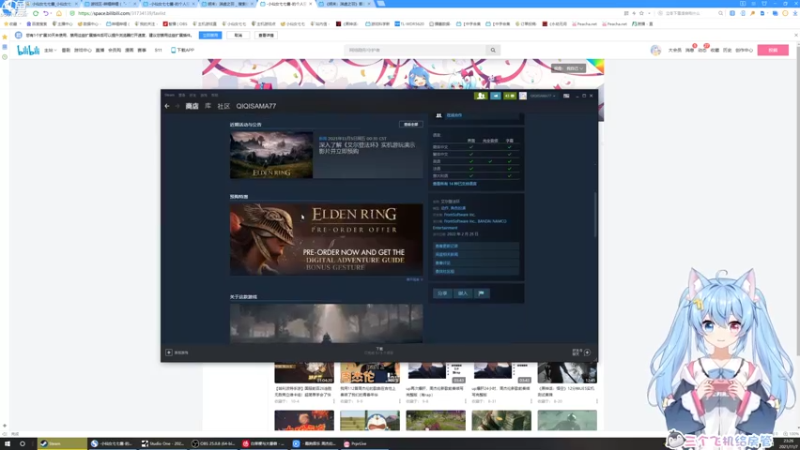The height and width of the screenshot is (450, 800).
Task: Open the Doraemon video thumbnail in bottom row
Action: (x=370, y=420)
